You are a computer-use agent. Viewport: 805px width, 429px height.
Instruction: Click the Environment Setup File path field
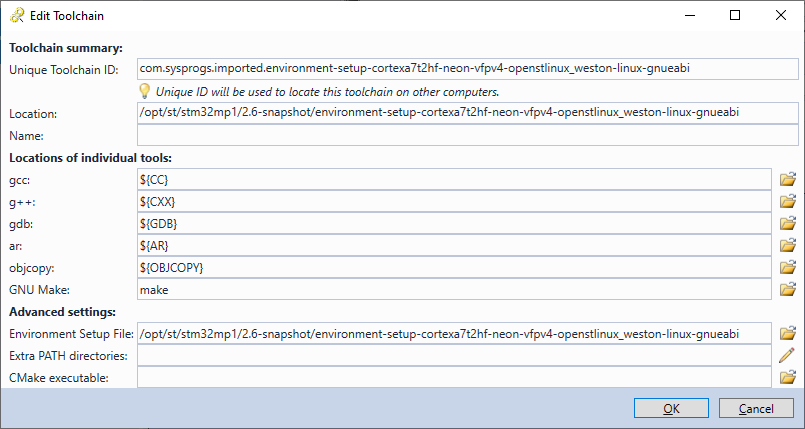(454, 334)
